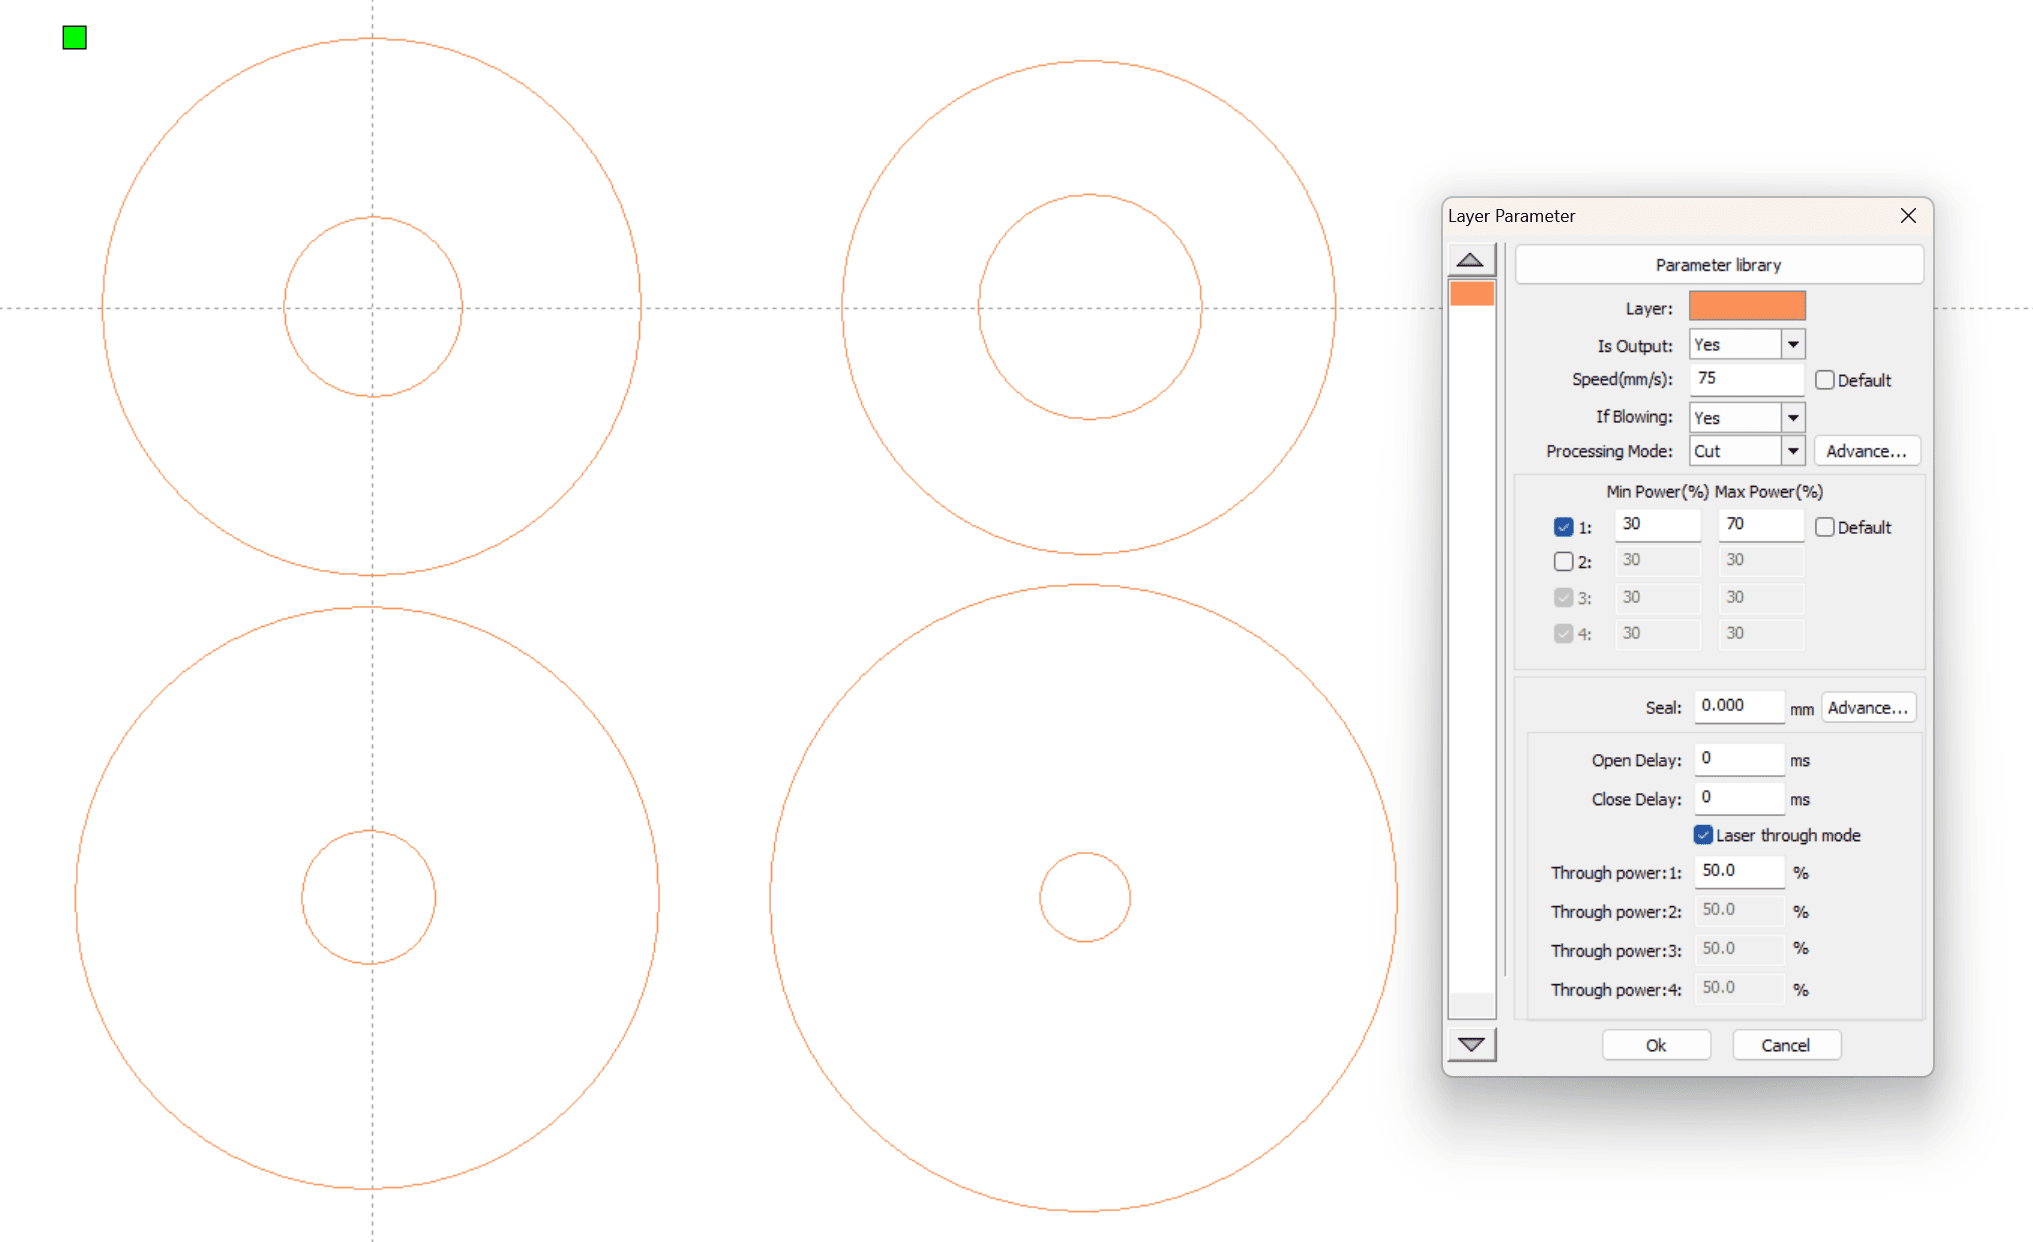Screen dimensions: 2033x1242
Task: Click the Open Delay input field
Action: point(1739,759)
